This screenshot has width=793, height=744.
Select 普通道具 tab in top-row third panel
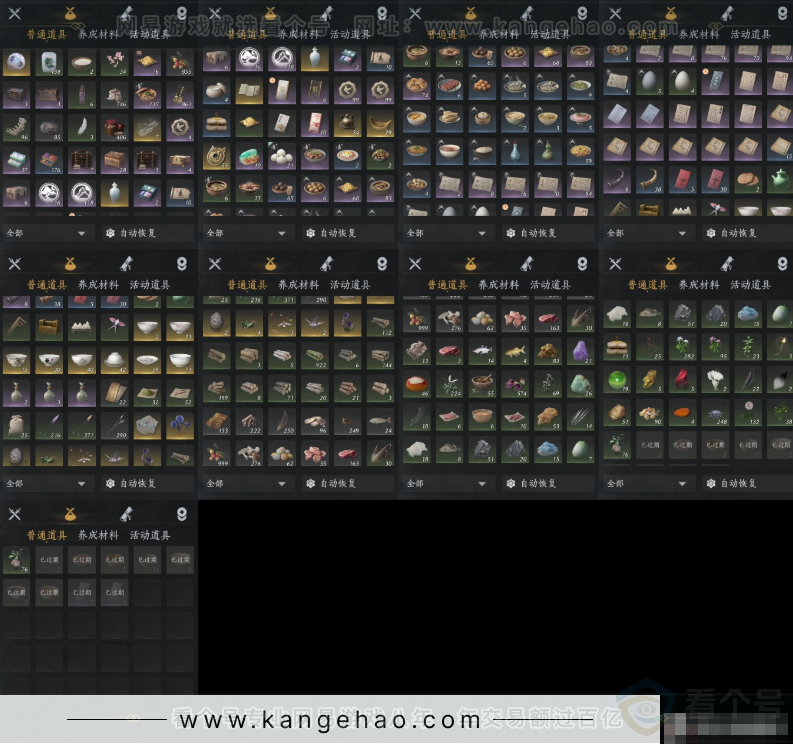(447, 34)
